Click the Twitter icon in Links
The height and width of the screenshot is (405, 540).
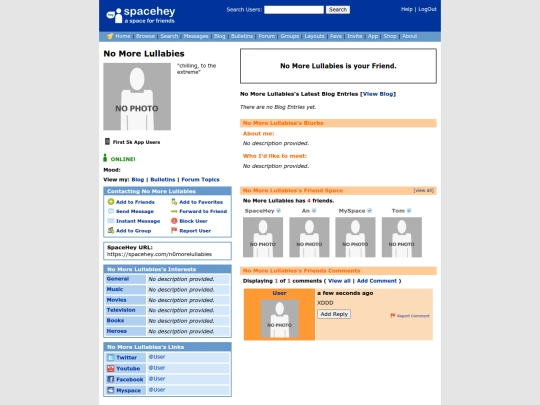coord(111,357)
